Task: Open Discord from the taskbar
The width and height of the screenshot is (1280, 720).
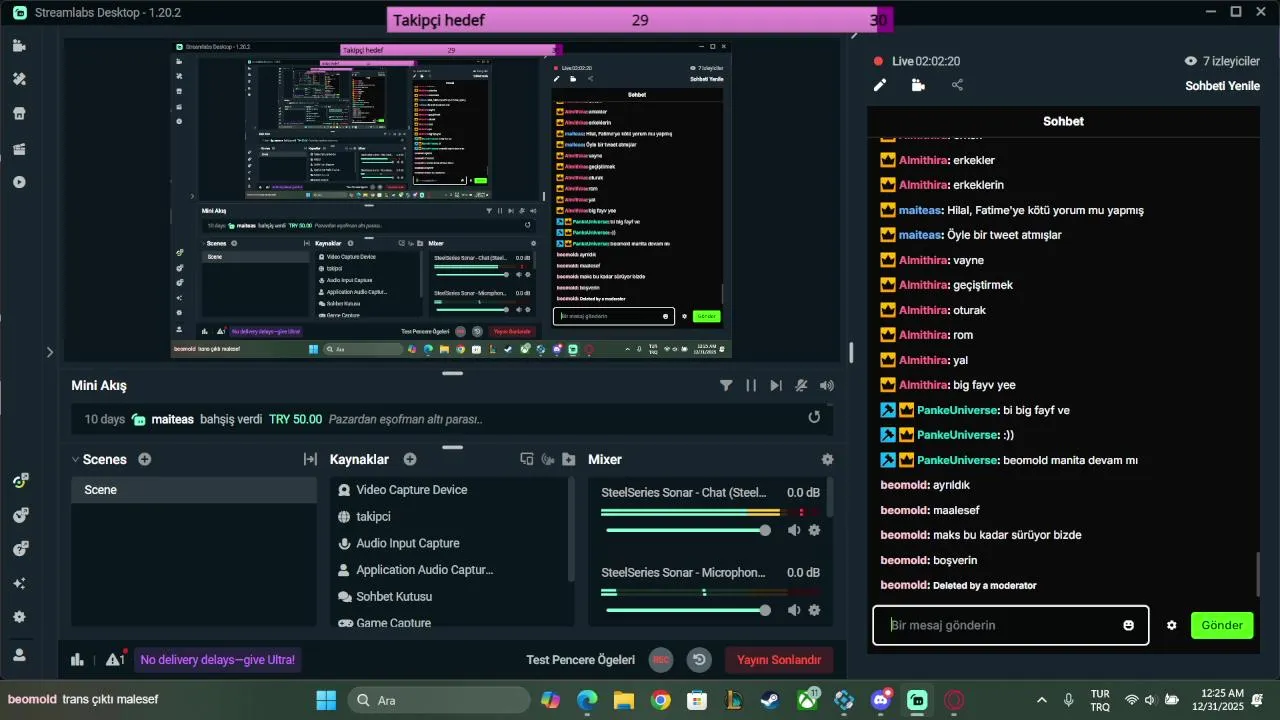Action: coord(881,700)
